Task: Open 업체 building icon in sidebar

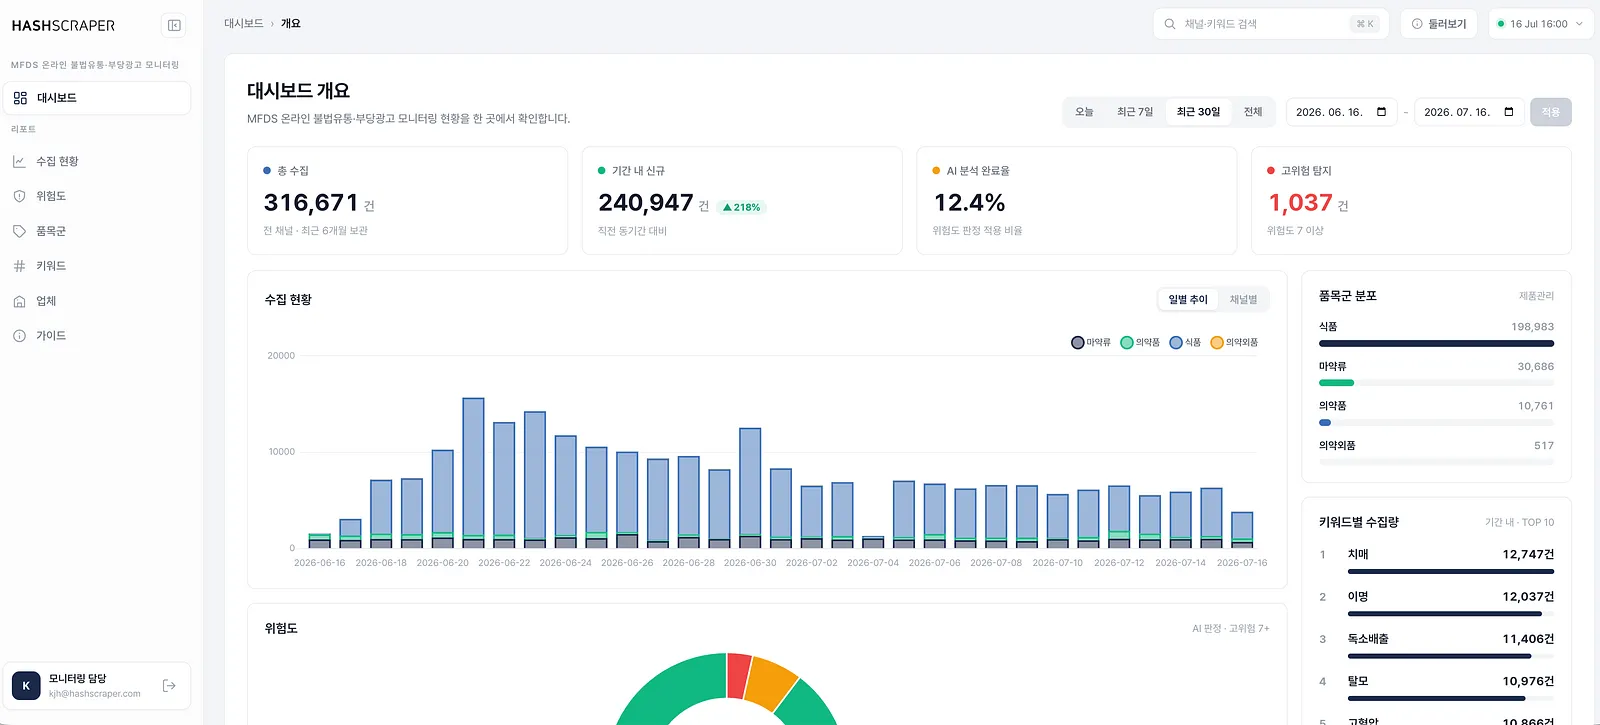Action: coord(19,301)
